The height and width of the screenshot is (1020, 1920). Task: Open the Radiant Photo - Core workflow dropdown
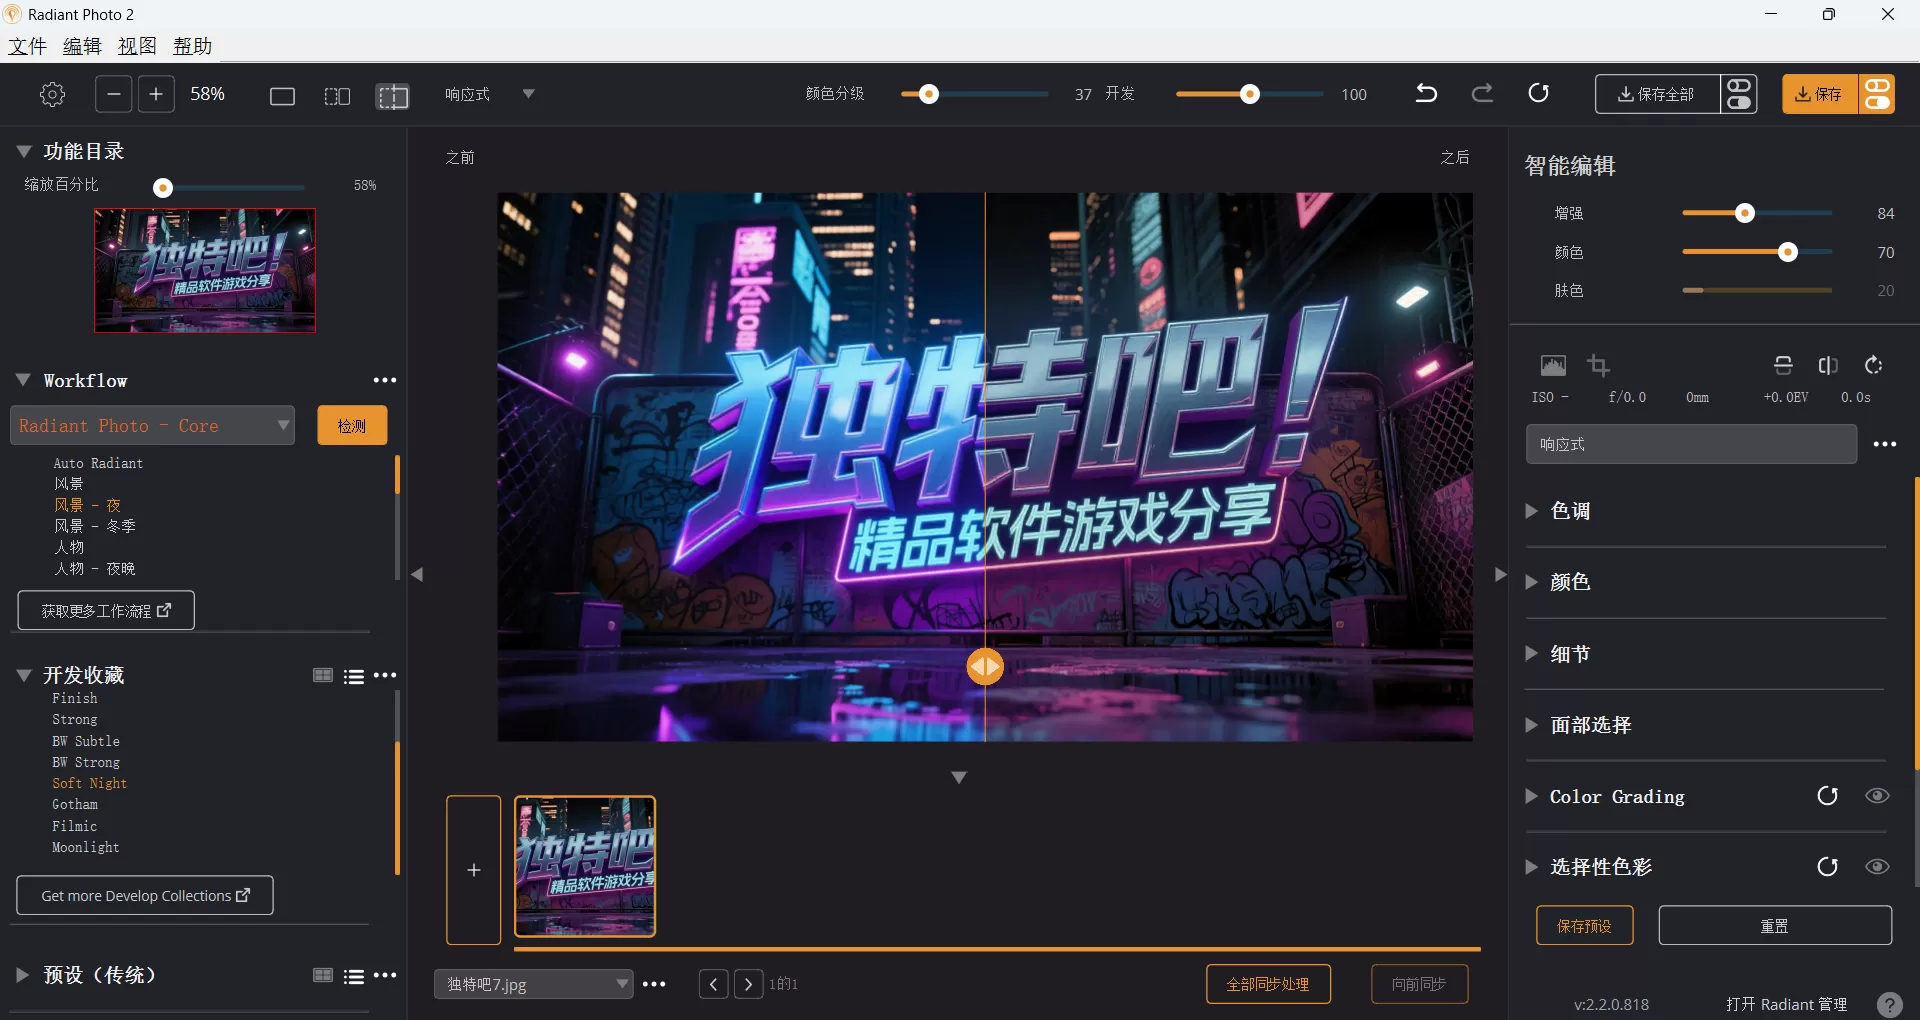tap(152, 425)
